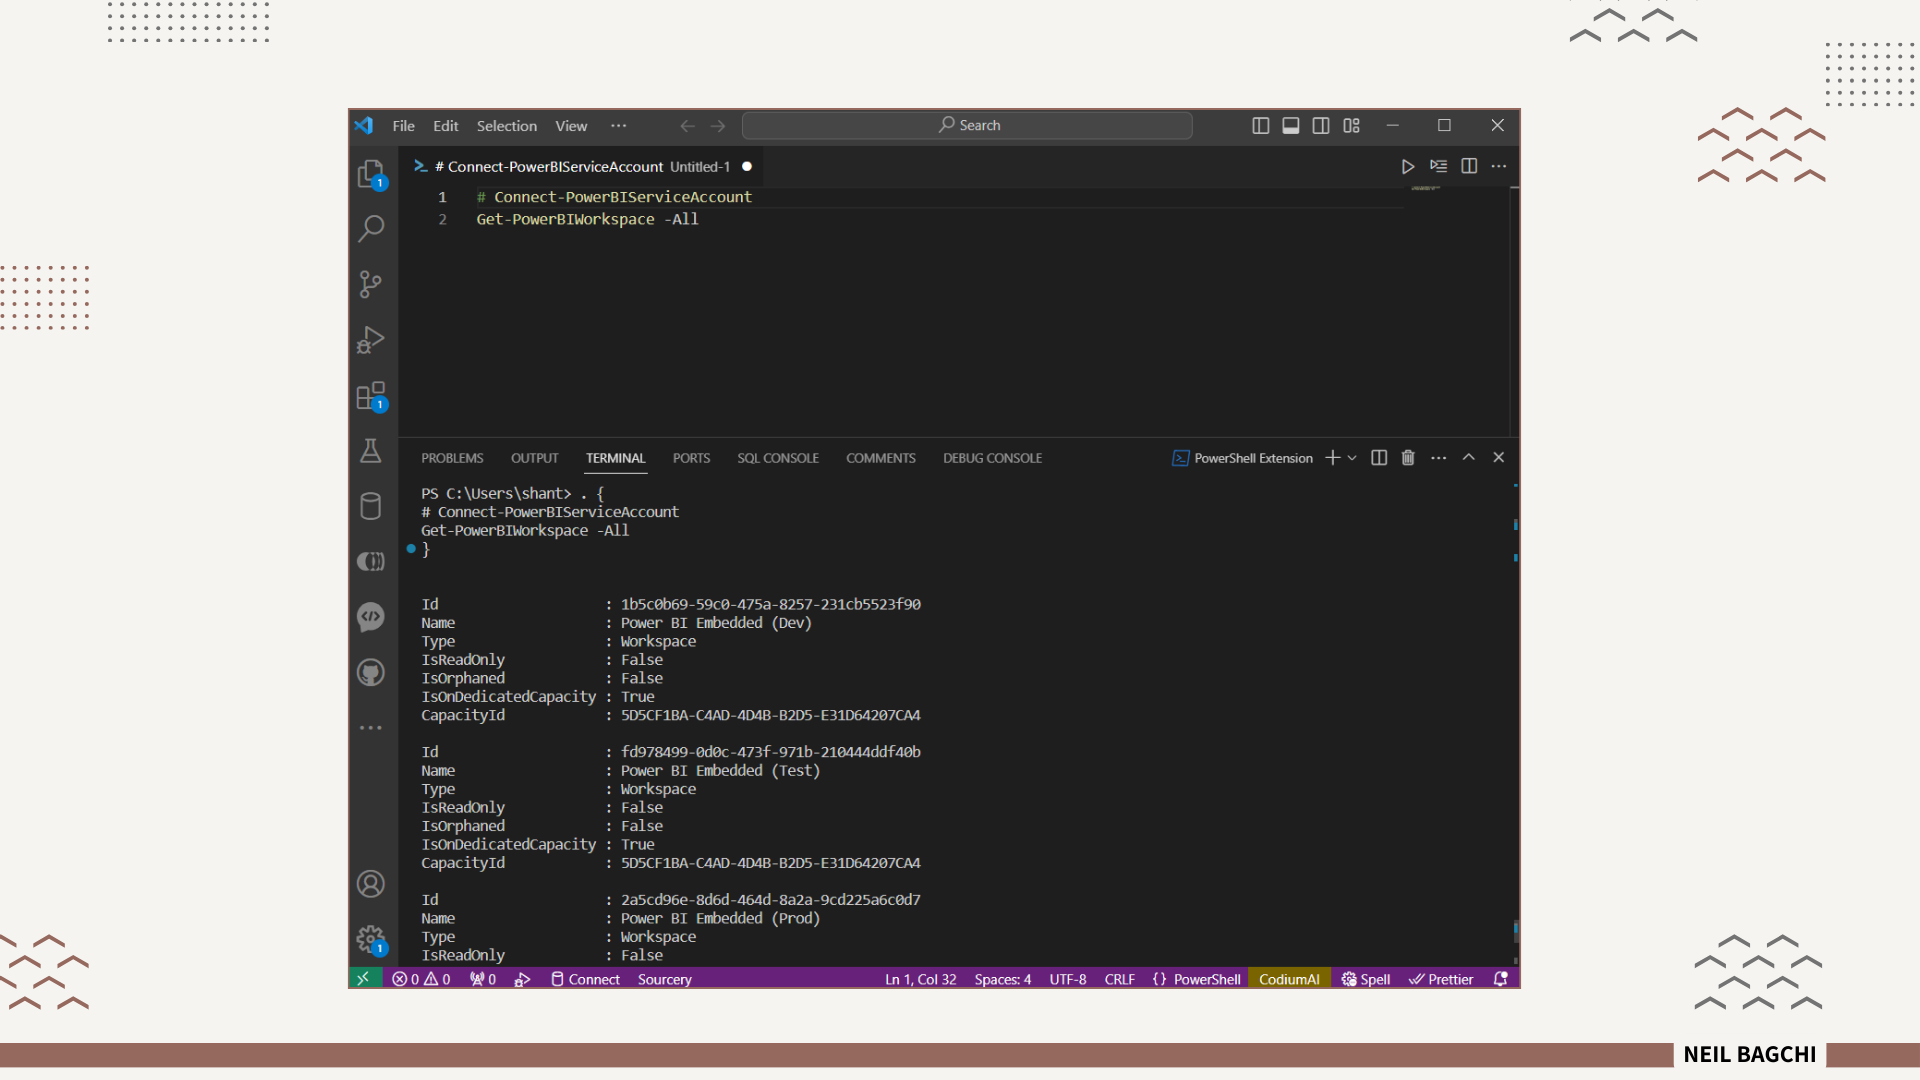Click the PowerShell language indicator in status bar
1920x1080 pixels.
pos(1195,978)
